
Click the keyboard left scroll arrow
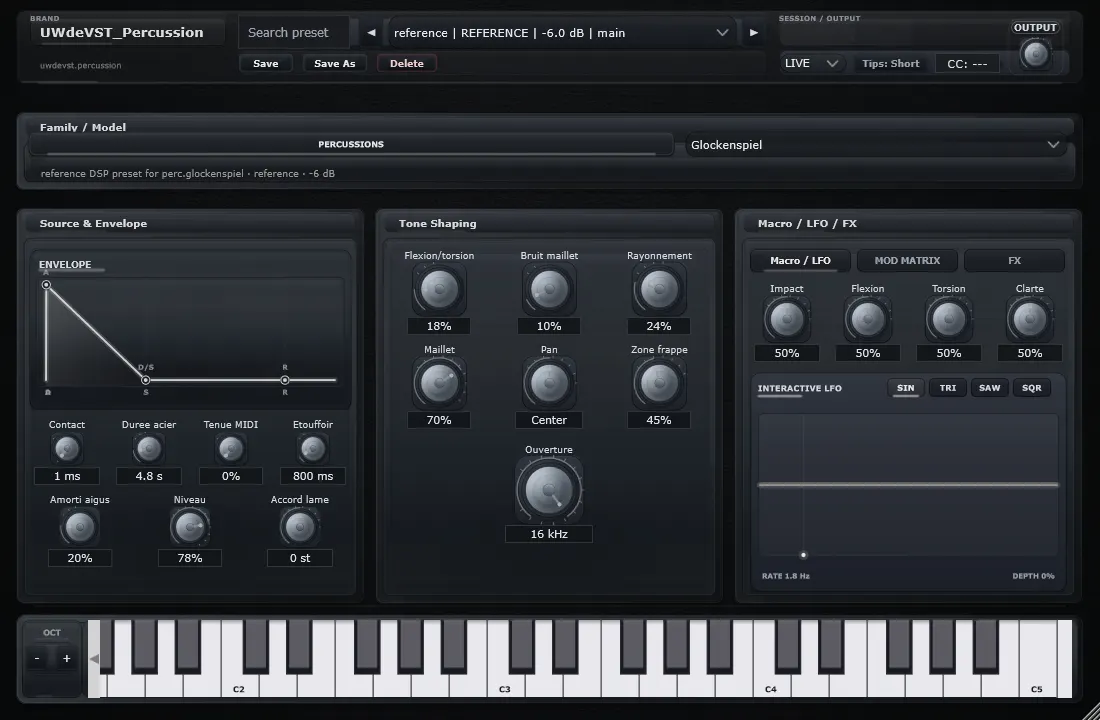click(x=94, y=658)
